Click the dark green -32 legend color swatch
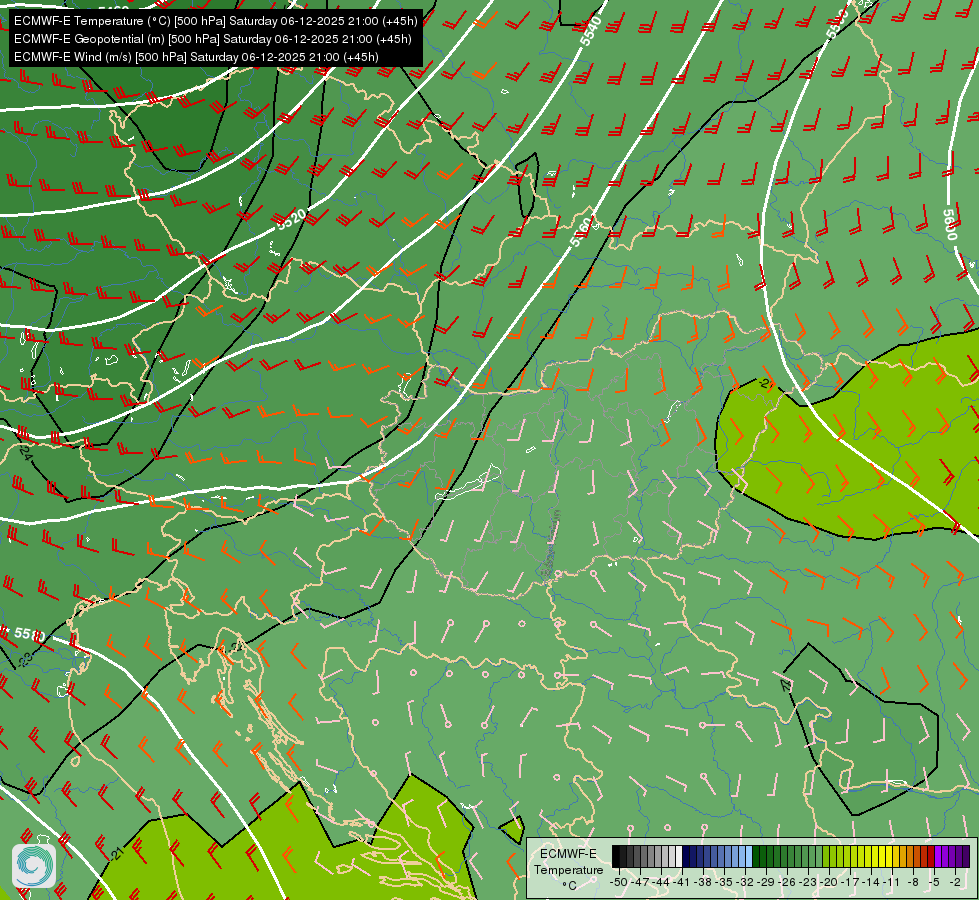Viewport: 979px width, 900px height. pyautogui.click(x=756, y=856)
